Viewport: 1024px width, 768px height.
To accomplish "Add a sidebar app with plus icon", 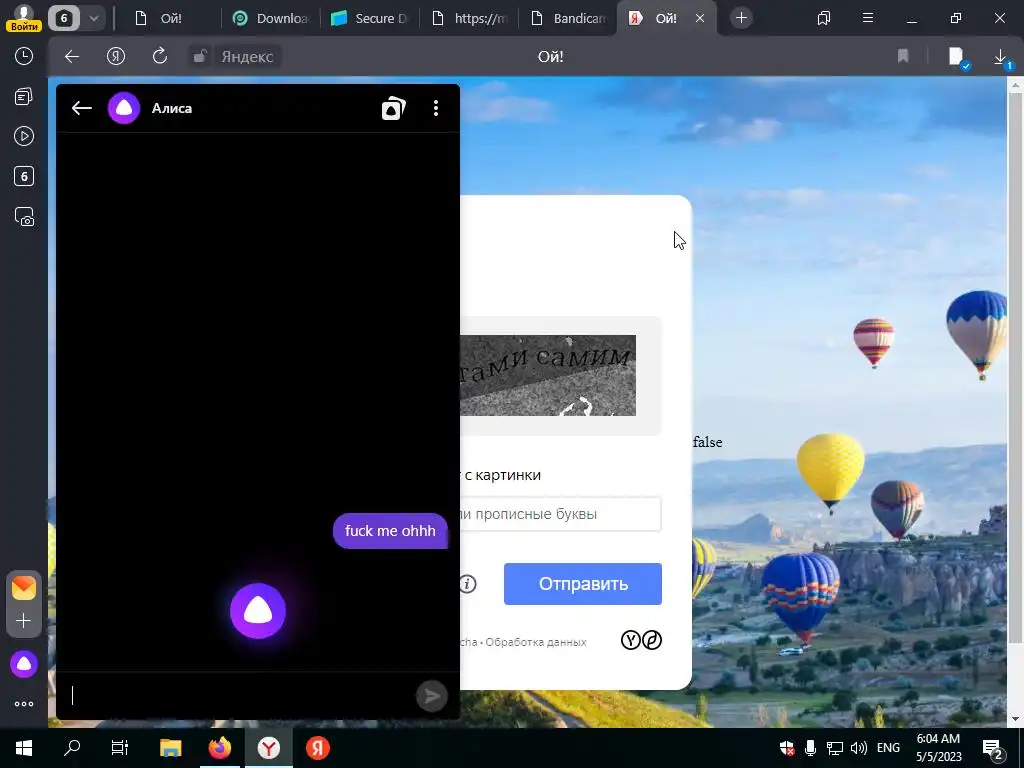I will [24, 620].
